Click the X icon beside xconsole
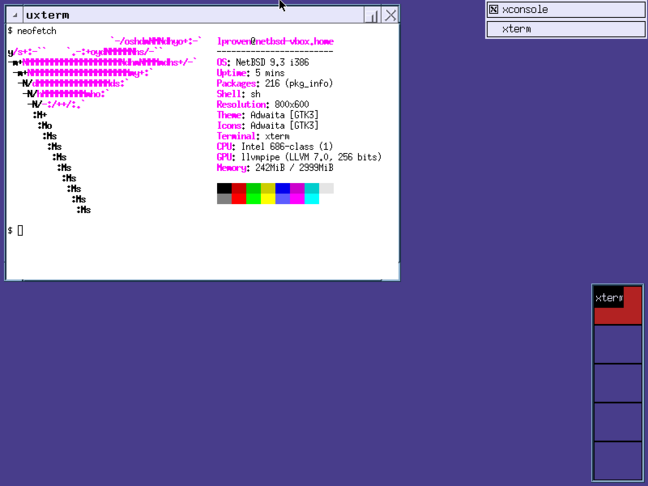This screenshot has height=486, width=648. coord(493,10)
